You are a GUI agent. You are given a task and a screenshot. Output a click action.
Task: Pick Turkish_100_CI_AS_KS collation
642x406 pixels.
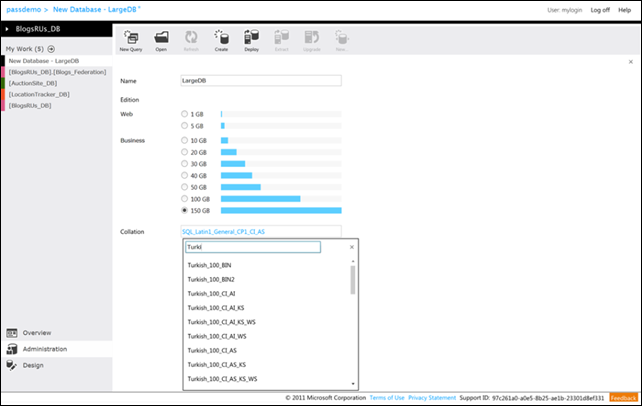point(217,365)
